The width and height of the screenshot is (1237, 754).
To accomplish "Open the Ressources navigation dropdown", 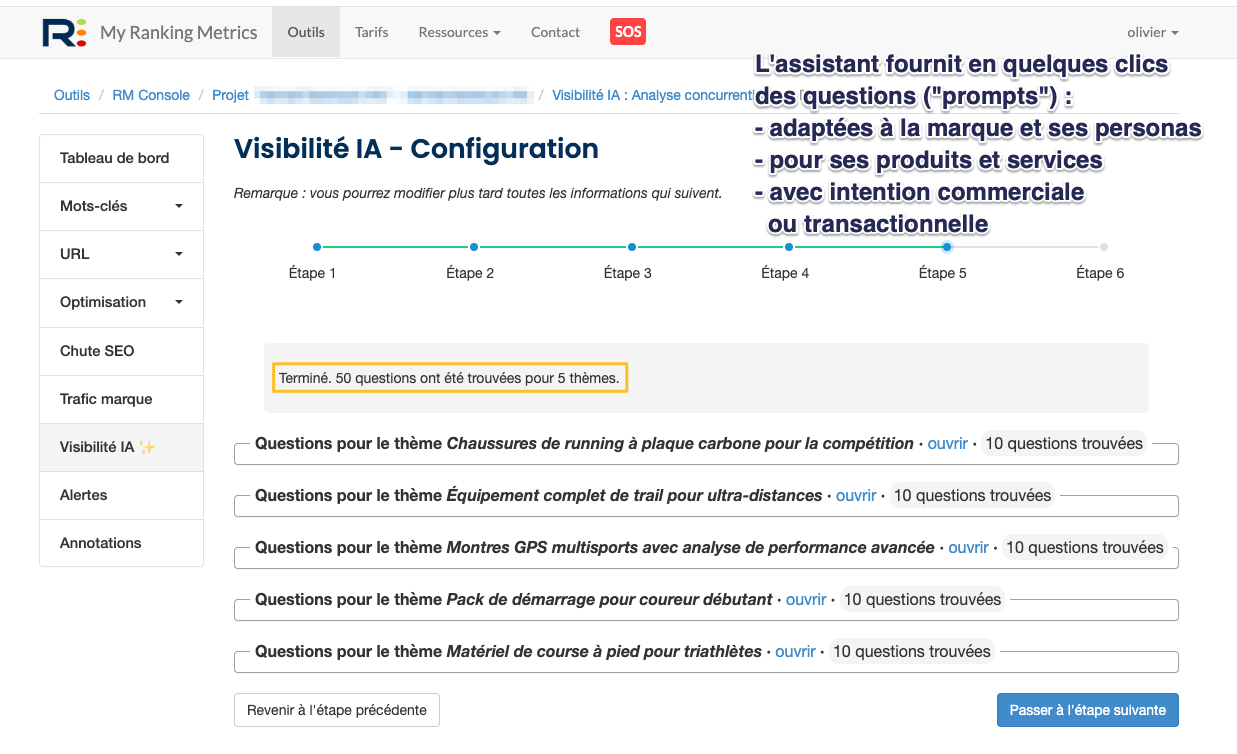I will (458, 31).
